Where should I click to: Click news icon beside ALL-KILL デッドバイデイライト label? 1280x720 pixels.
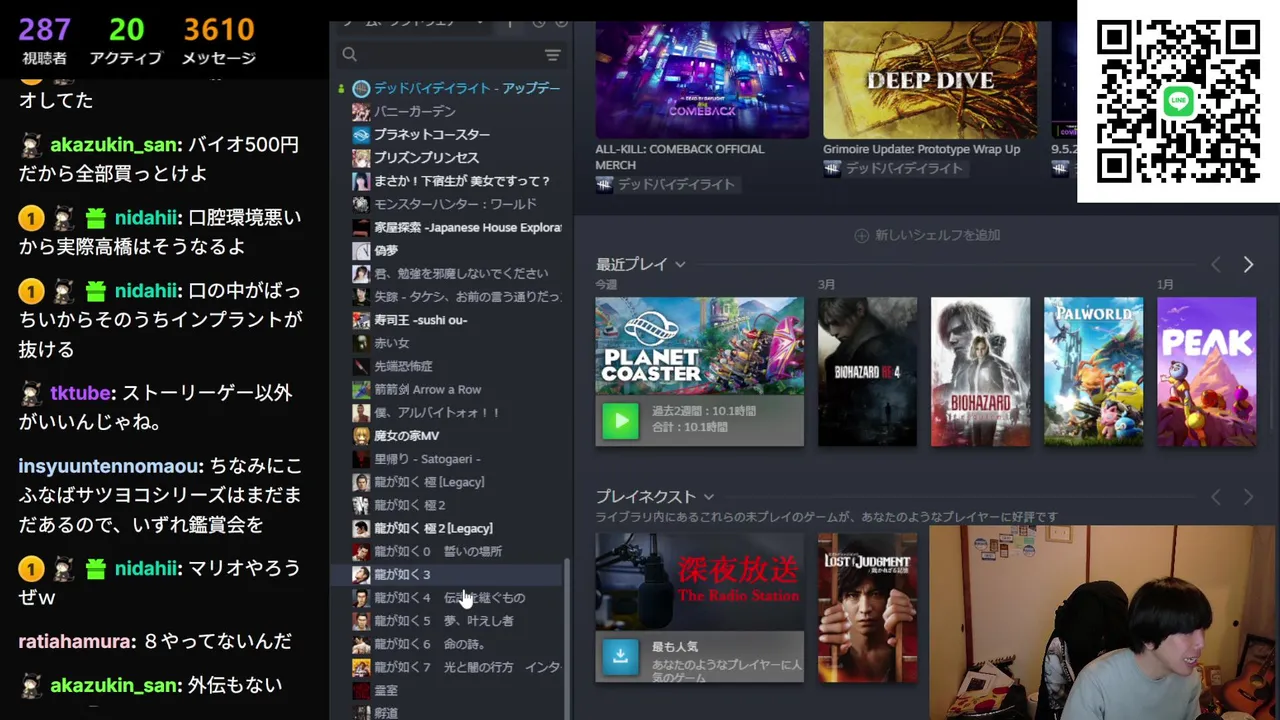pos(604,184)
